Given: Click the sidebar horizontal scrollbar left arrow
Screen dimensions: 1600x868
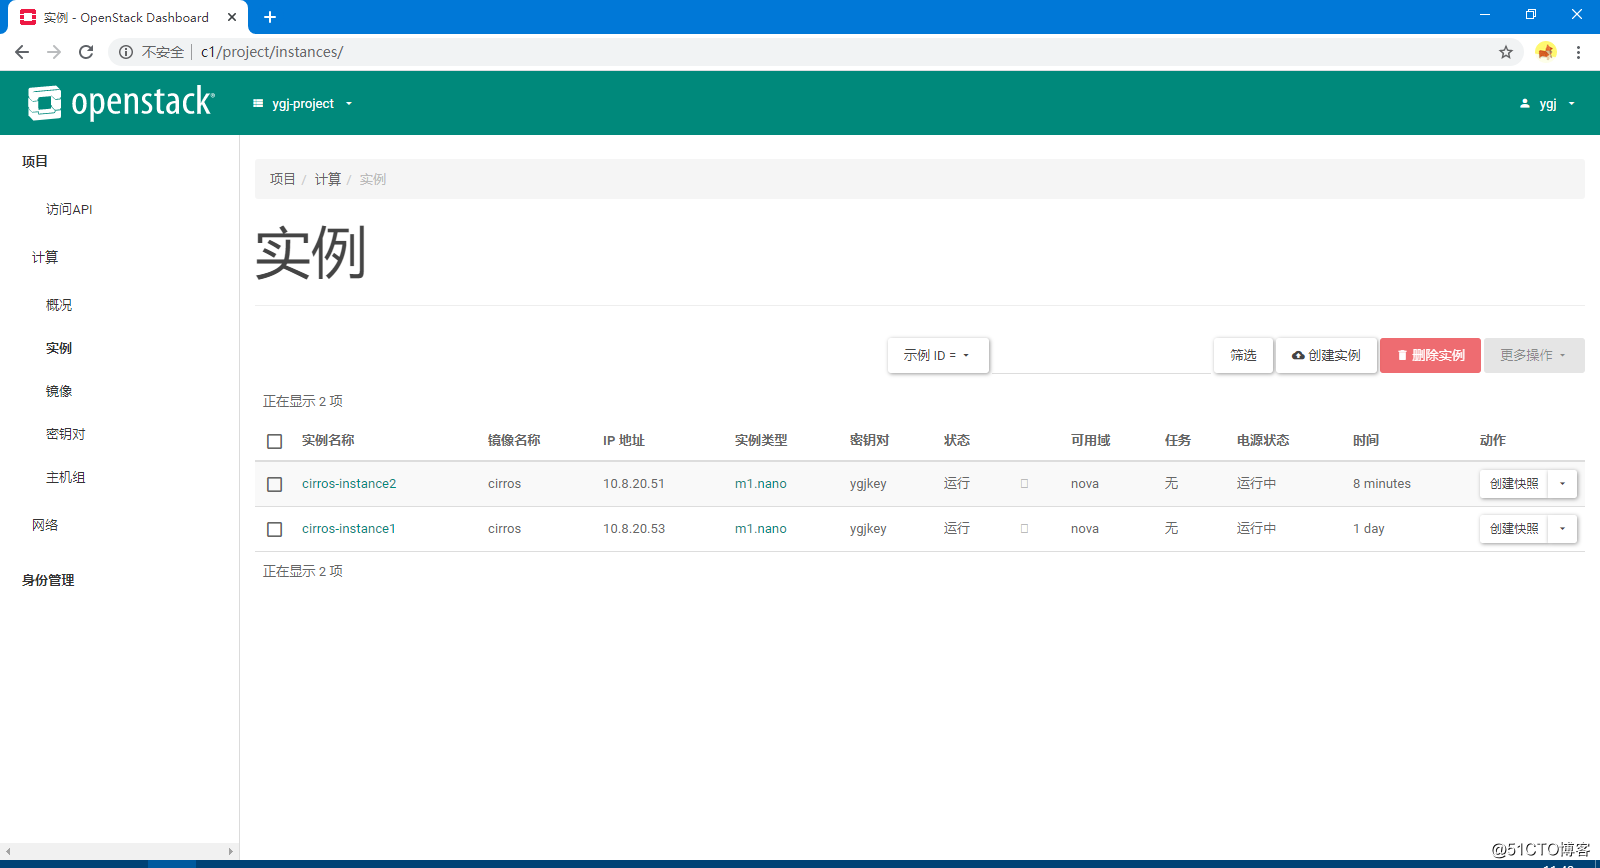Looking at the screenshot, I should tap(8, 852).
